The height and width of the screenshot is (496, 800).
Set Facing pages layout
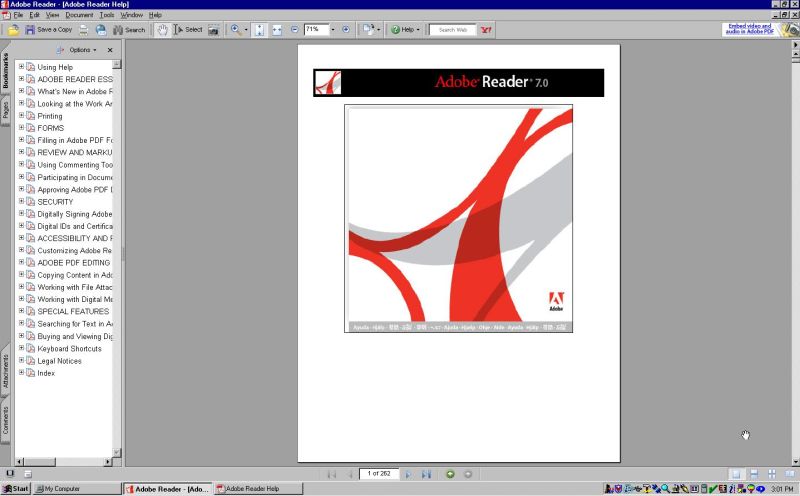(x=790, y=474)
